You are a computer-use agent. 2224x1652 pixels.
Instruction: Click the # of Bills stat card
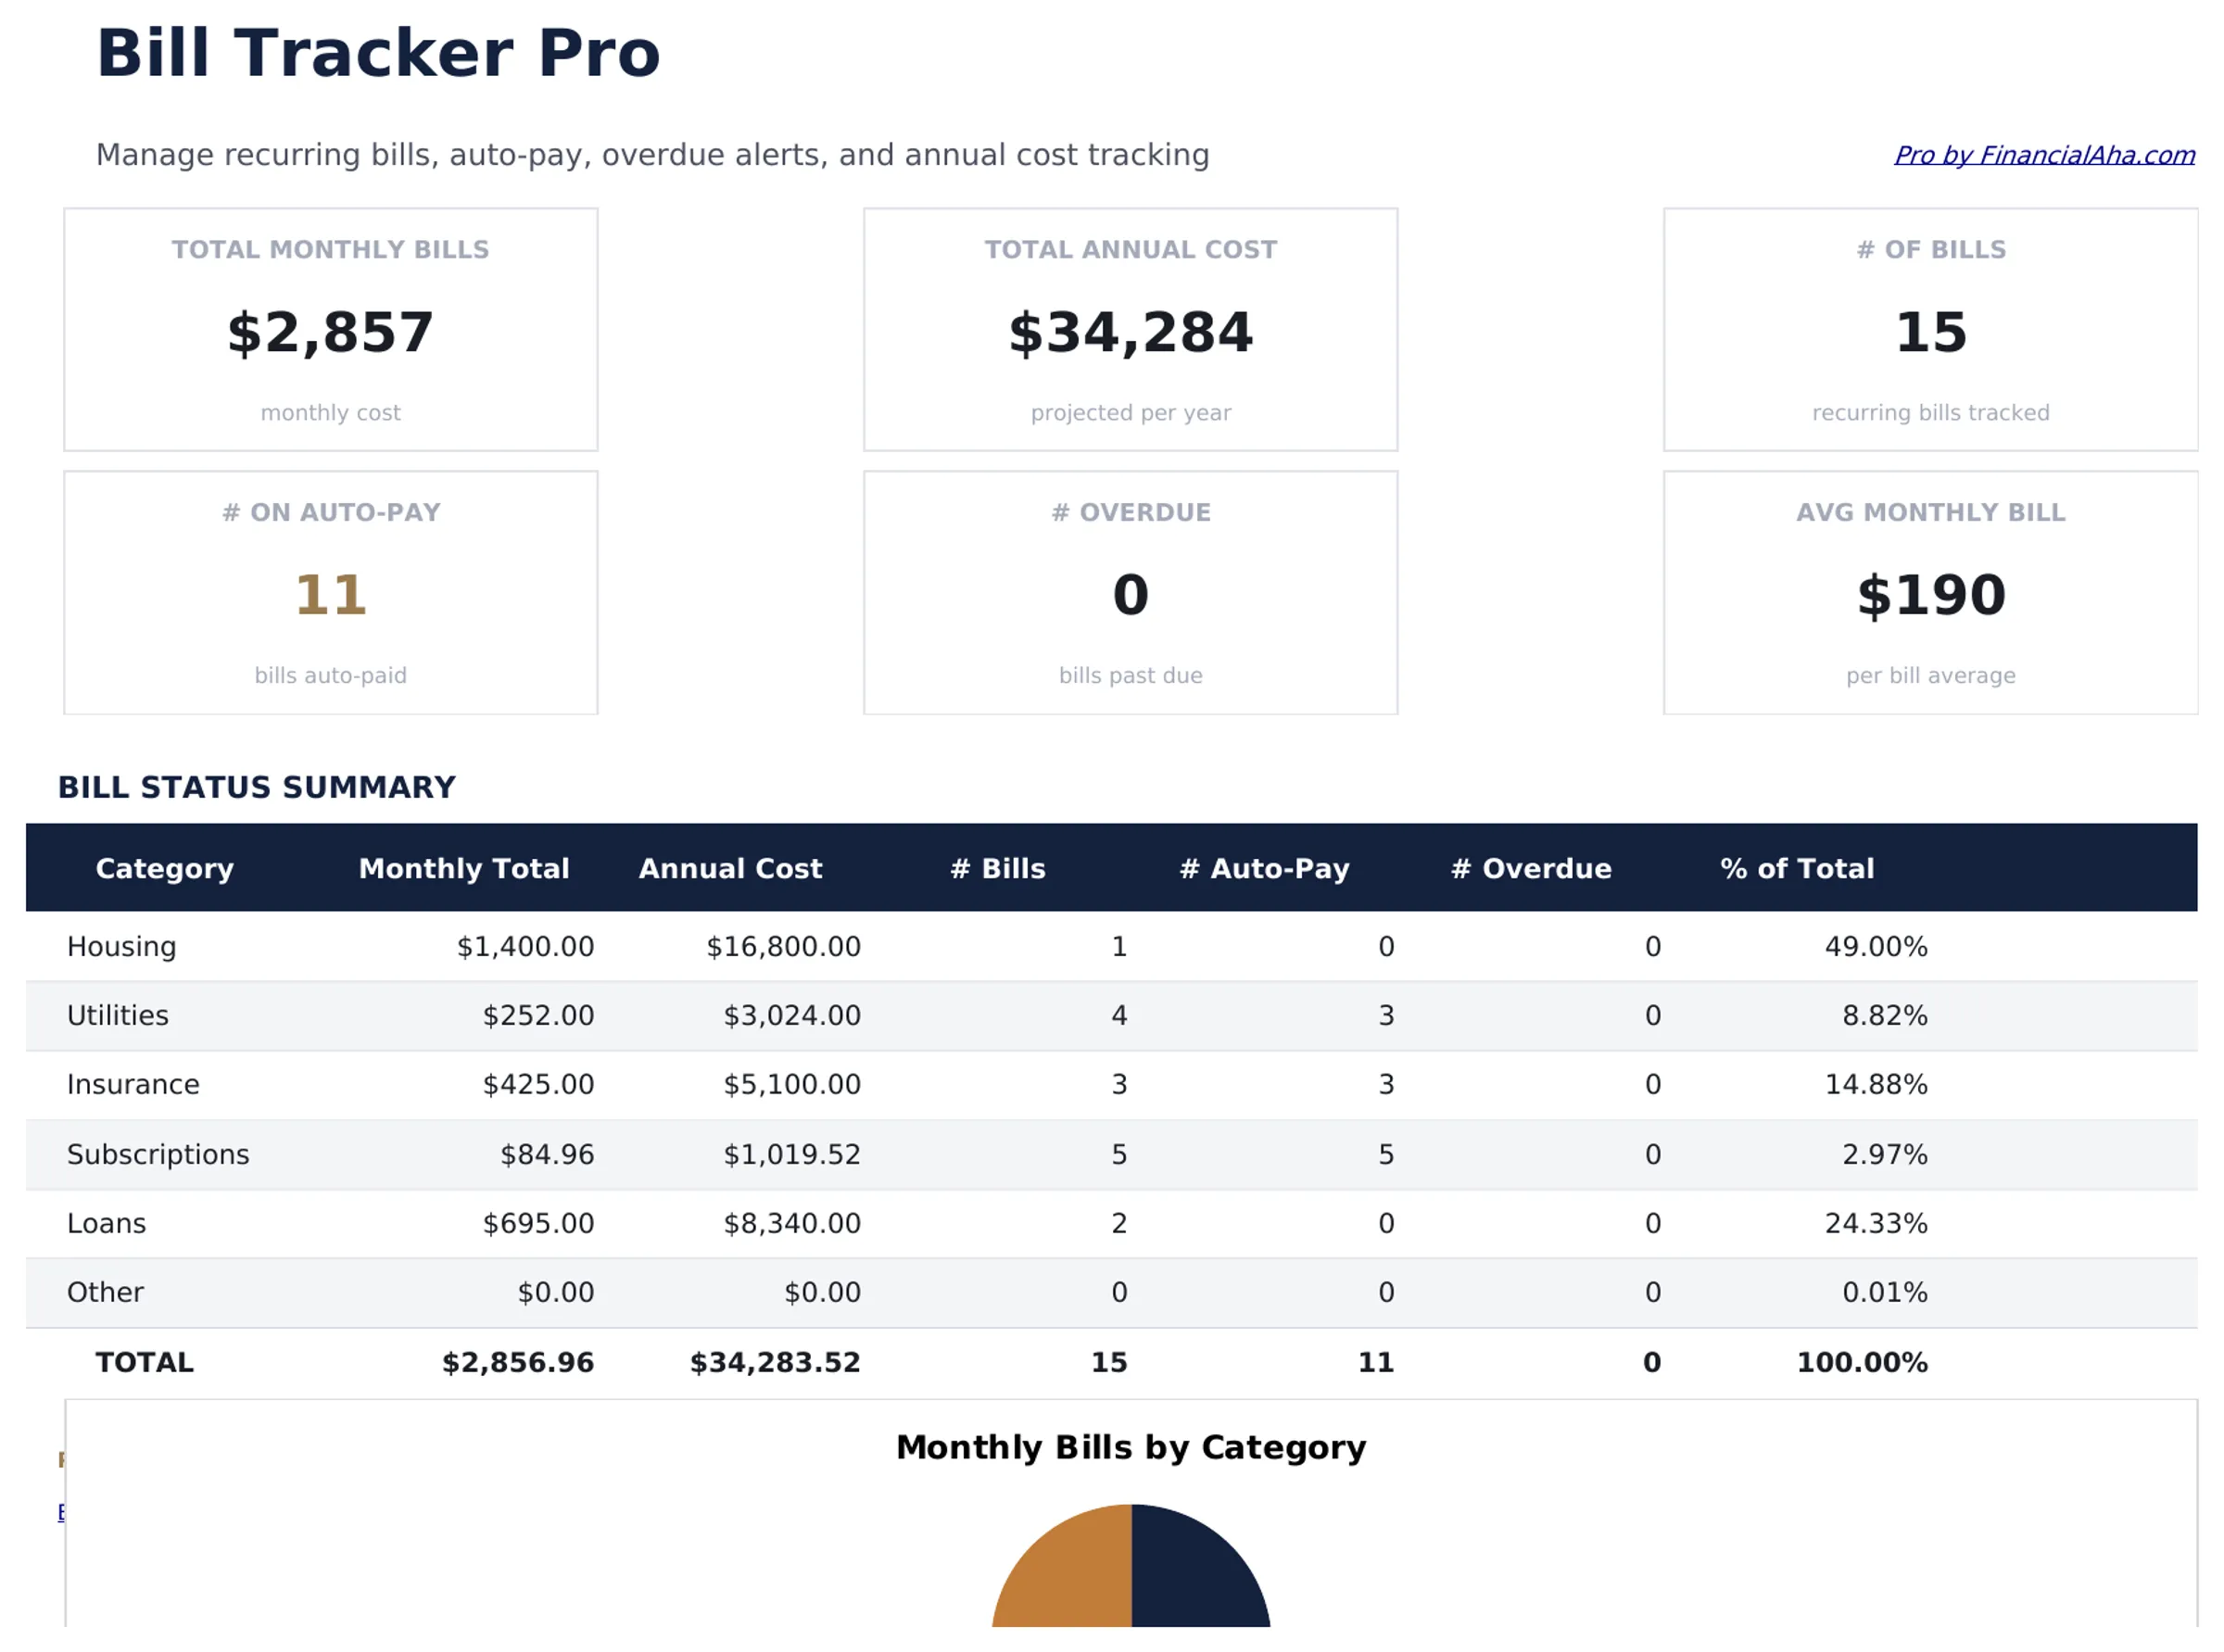pyautogui.click(x=1929, y=330)
